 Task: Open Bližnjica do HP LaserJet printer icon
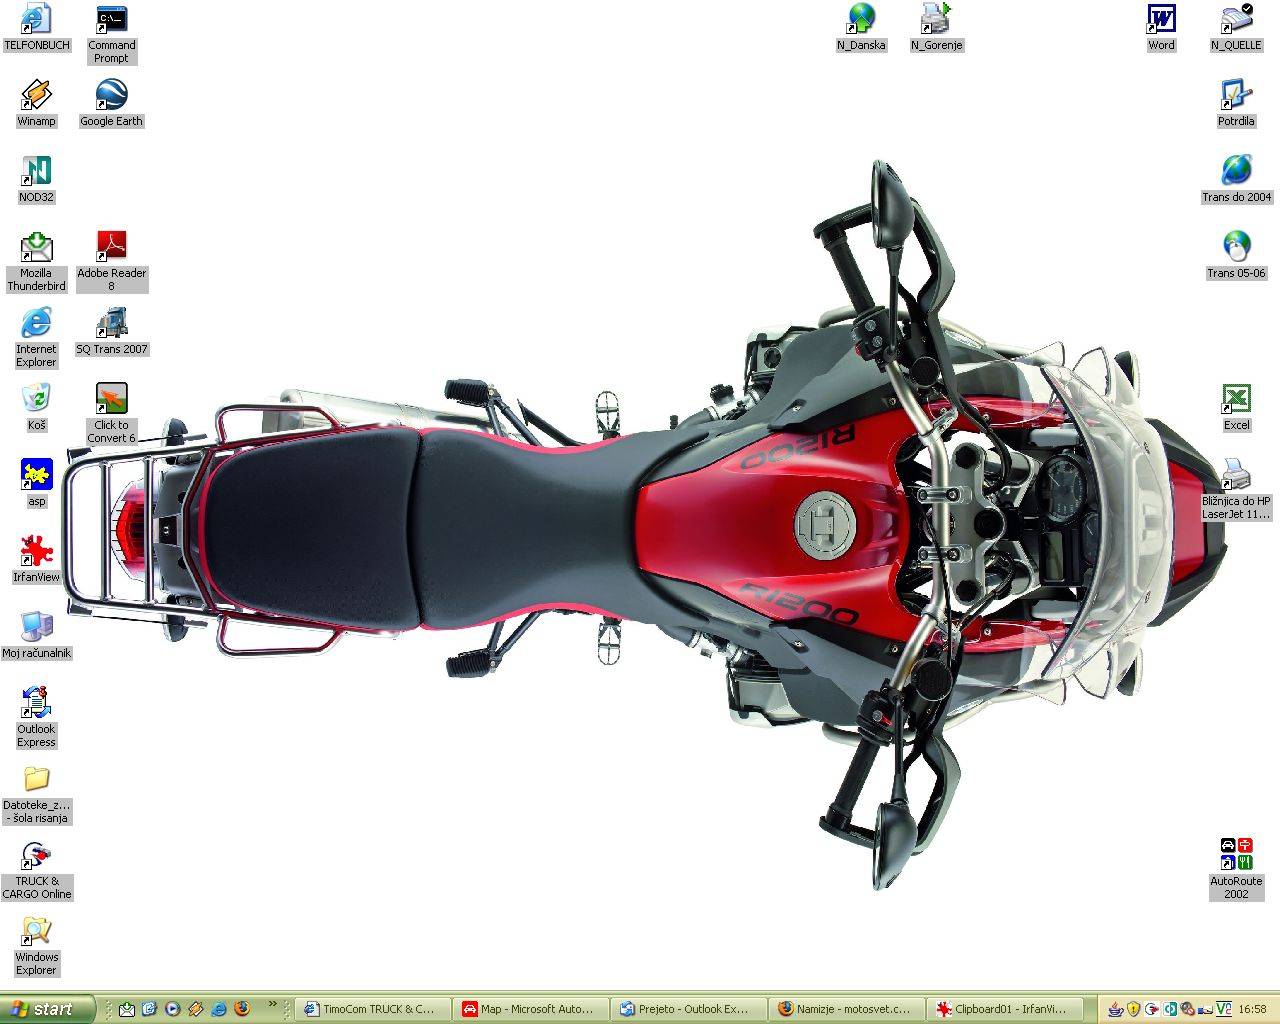[x=1236, y=490]
